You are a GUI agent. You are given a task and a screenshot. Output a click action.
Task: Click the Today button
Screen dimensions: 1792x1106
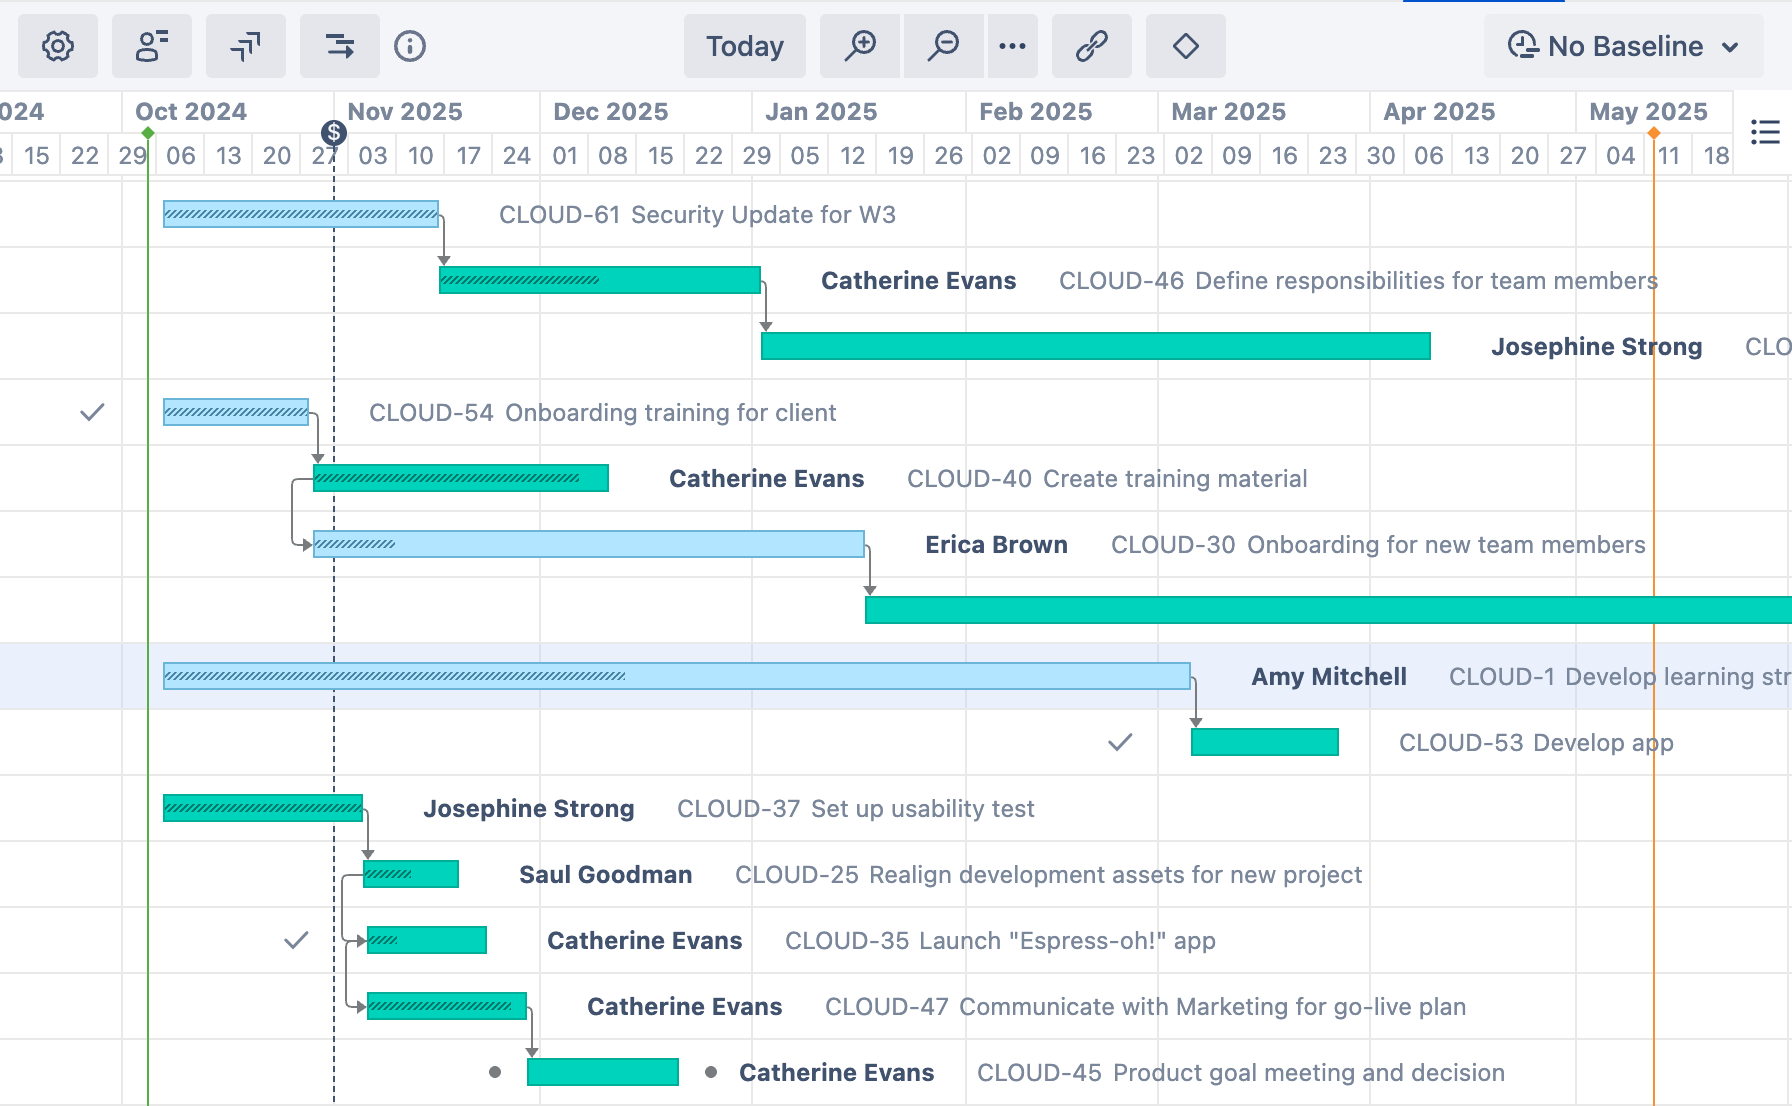[x=744, y=46]
